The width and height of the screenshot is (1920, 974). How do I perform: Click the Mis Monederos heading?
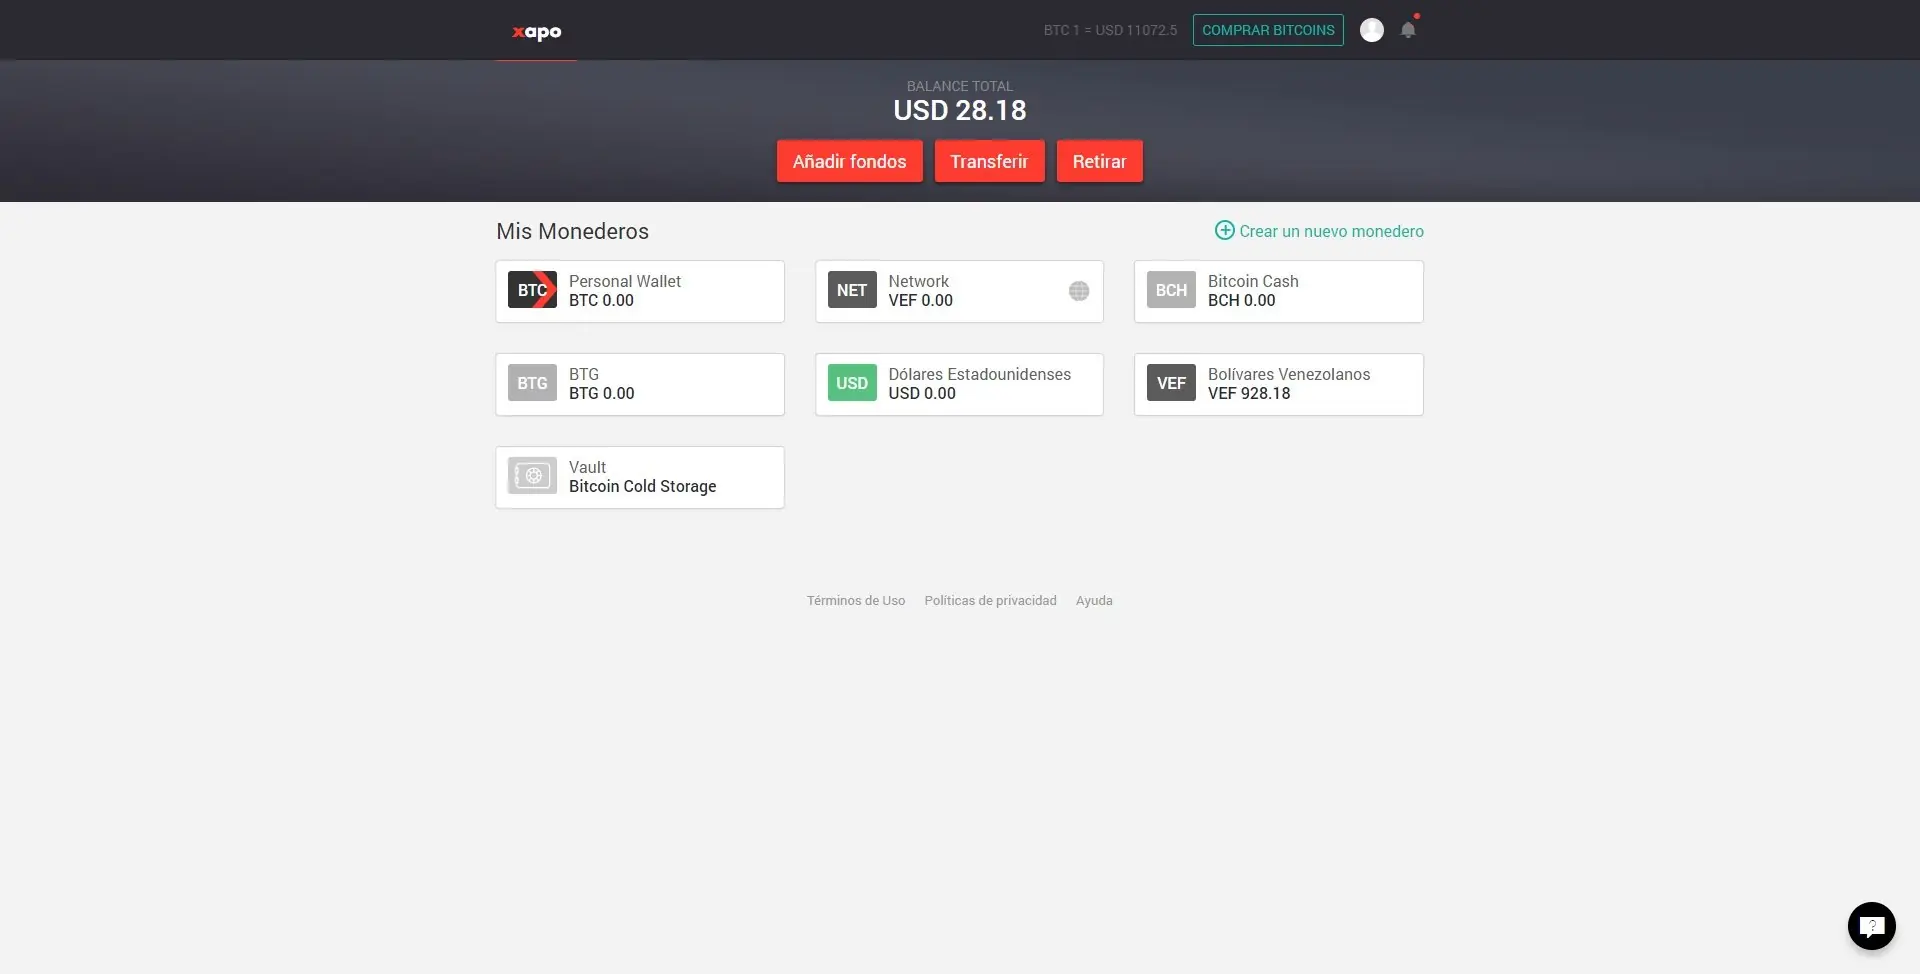[x=573, y=231]
